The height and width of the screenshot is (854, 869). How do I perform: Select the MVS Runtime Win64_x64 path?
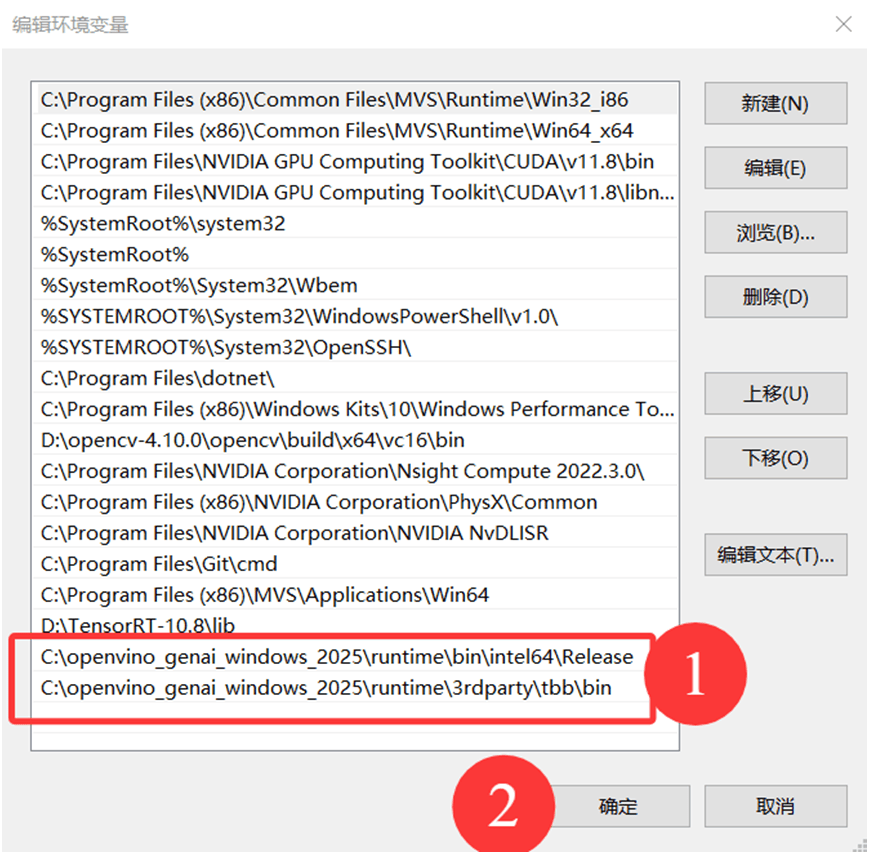click(x=355, y=131)
